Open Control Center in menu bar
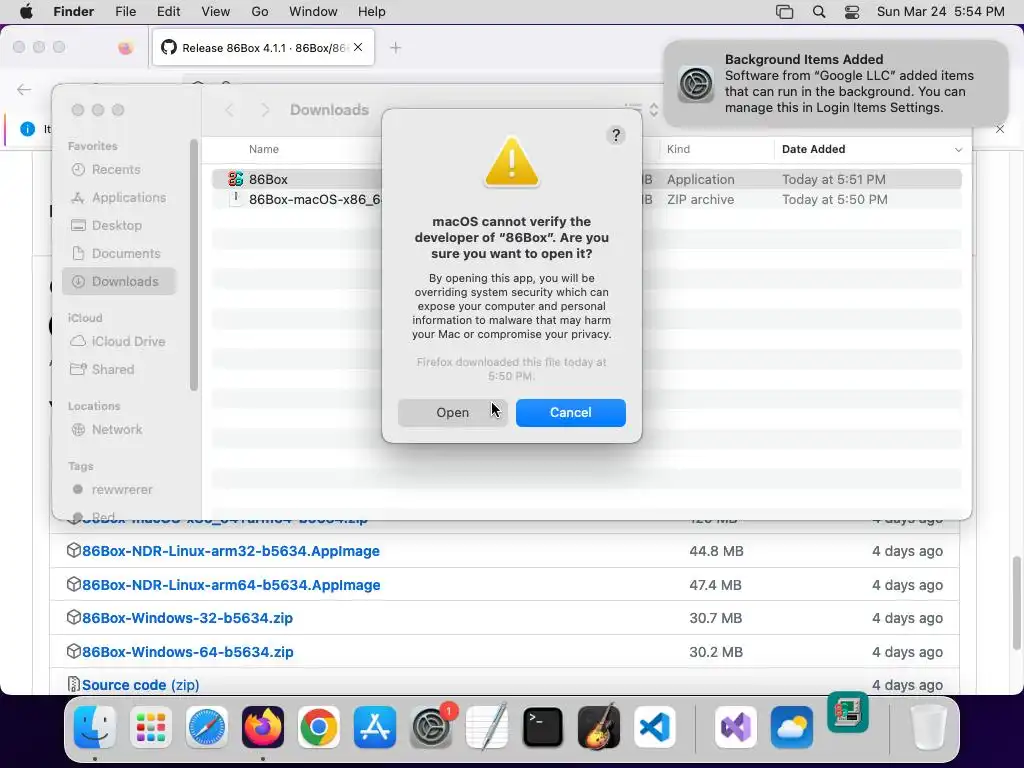Viewport: 1024px width, 768px height. click(852, 12)
